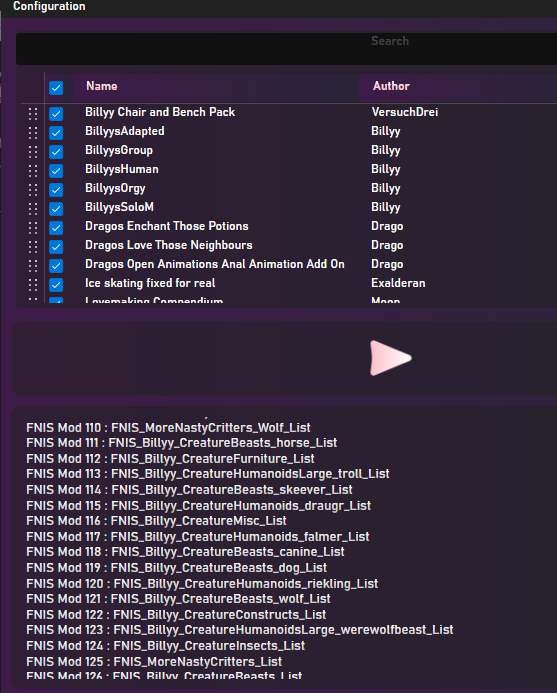Click log line FNIS Mod 117 CreatureHumanoids_falmer_List
Viewport: 557px width, 693px height.
pos(198,537)
